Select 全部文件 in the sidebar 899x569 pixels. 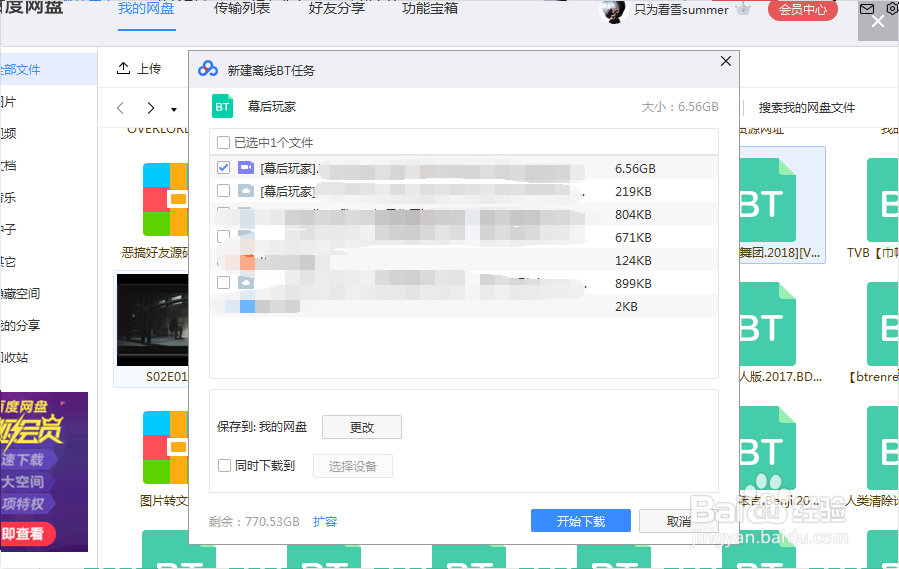[48, 69]
